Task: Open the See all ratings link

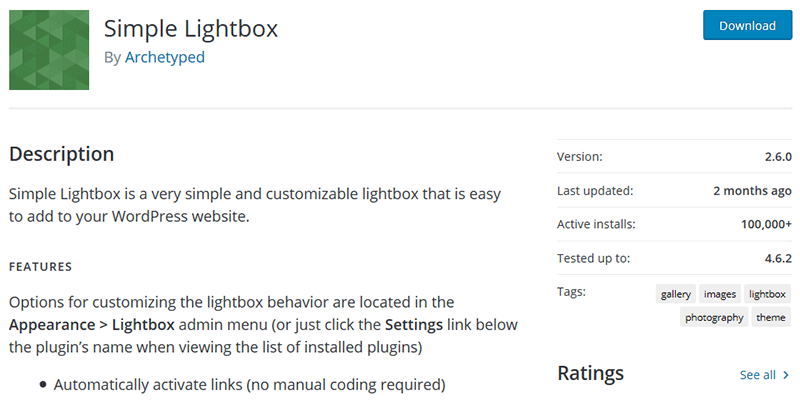Action: point(757,375)
